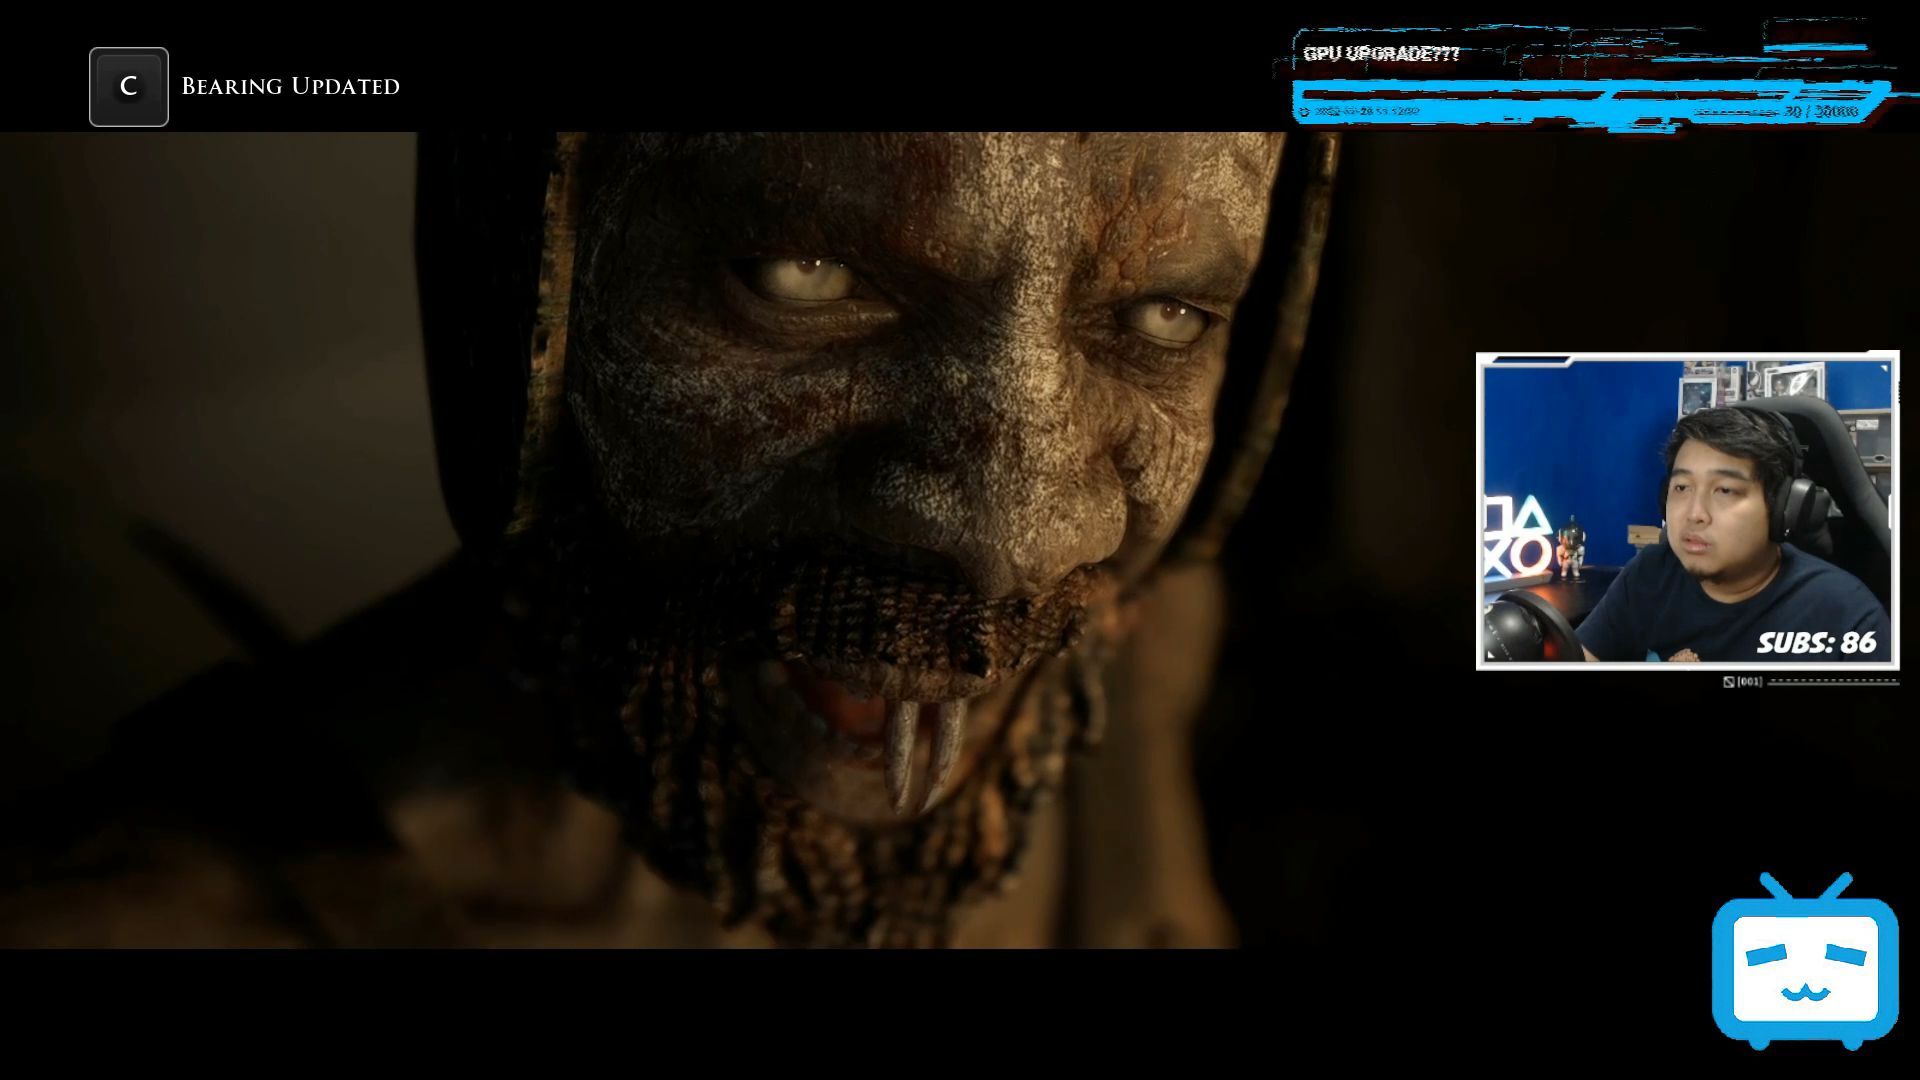Click the Bearing Updated notification text
The width and height of the screenshot is (1920, 1080).
[x=290, y=87]
